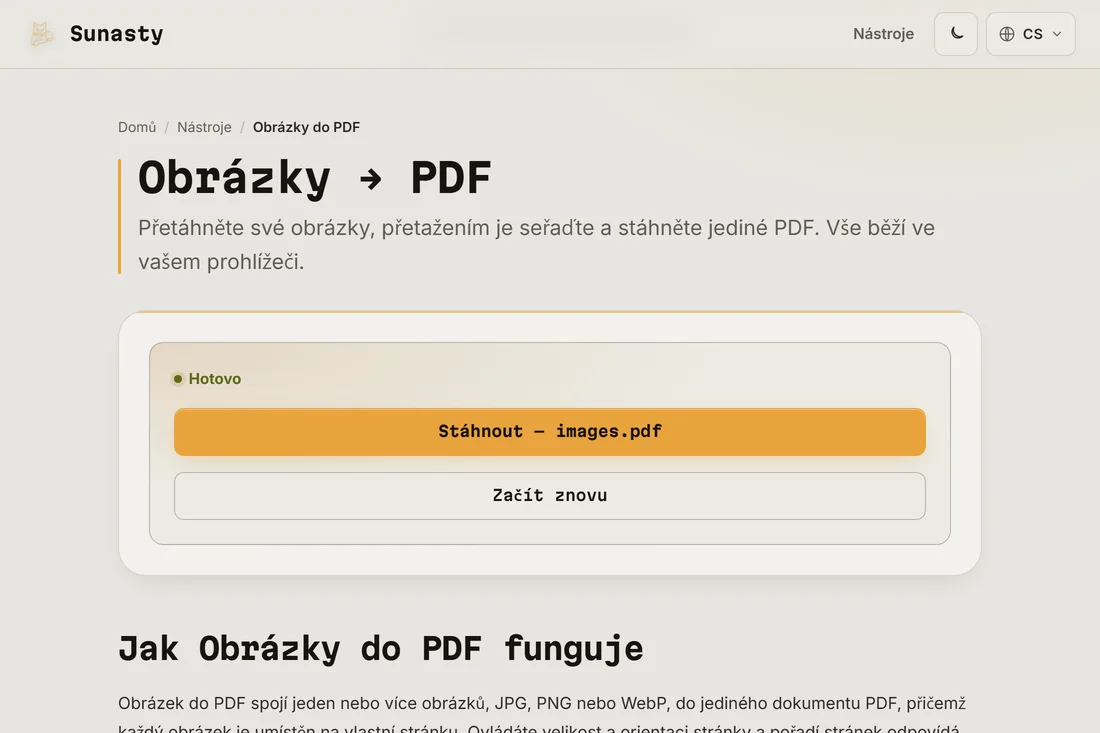Image resolution: width=1100 pixels, height=733 pixels.
Task: Open Nástroje in the breadcrumb
Action: (x=204, y=127)
